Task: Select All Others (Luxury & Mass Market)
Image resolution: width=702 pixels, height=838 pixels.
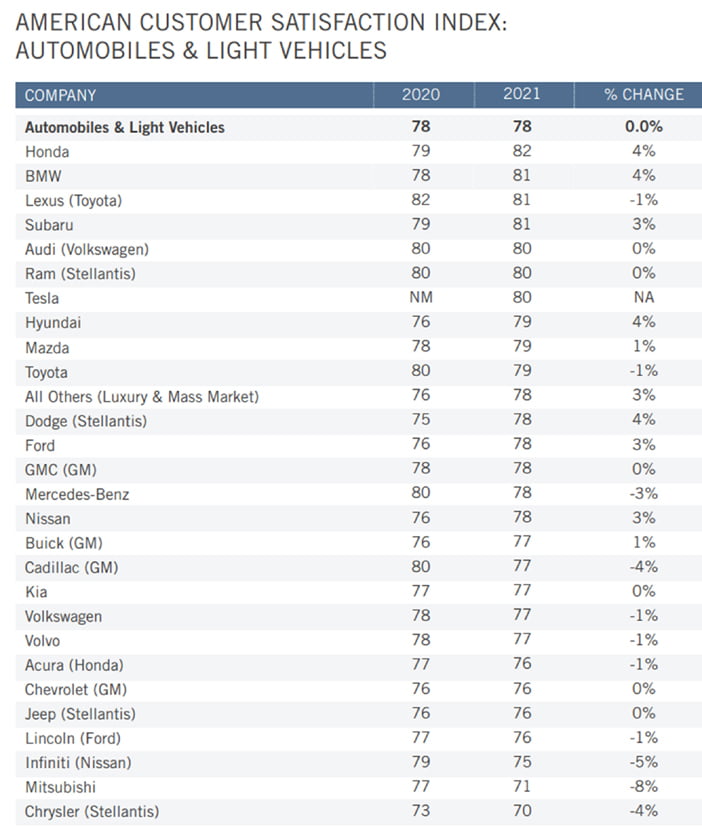Action: click(x=142, y=397)
